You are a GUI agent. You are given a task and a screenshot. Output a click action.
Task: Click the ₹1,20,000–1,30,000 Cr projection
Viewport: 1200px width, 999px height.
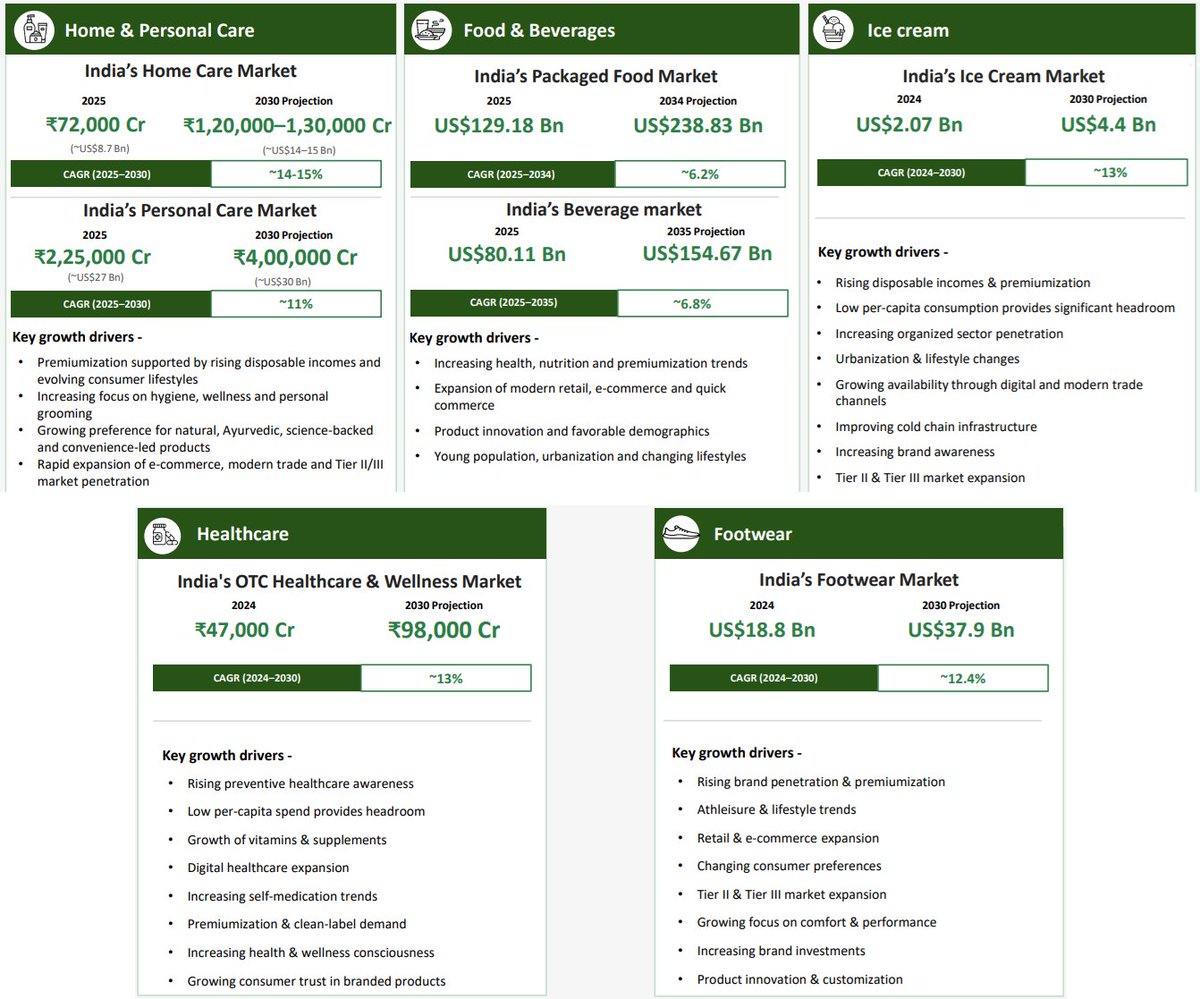(x=288, y=125)
